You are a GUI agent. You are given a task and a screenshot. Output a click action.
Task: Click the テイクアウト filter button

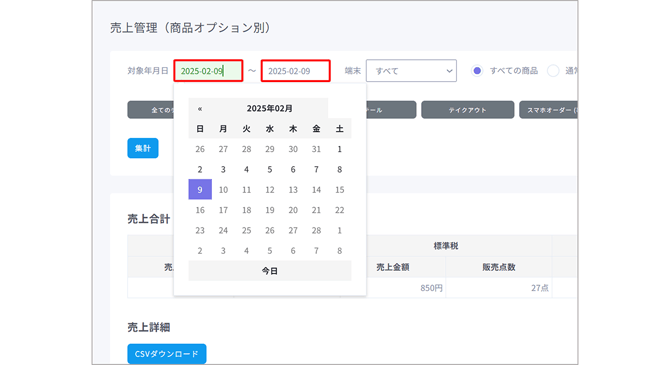tap(467, 110)
